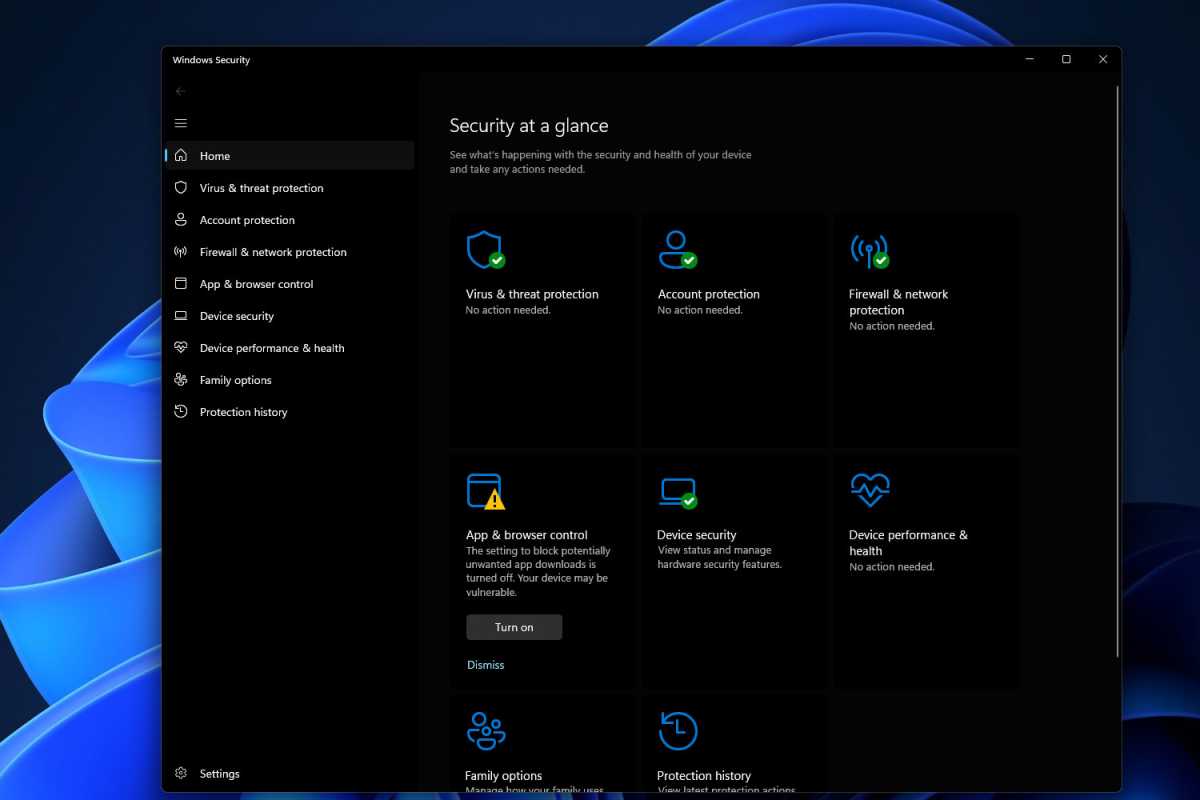Click the Device performance & health card title
Image resolution: width=1200 pixels, height=800 pixels.
[909, 543]
